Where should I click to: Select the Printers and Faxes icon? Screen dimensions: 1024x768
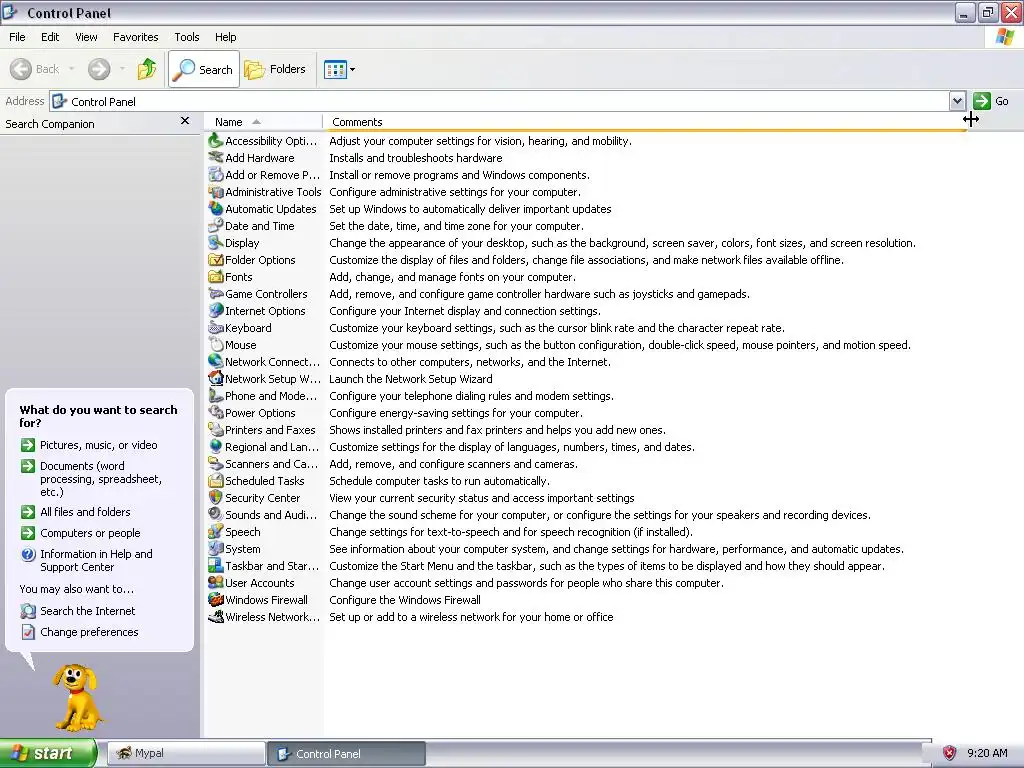coord(216,429)
